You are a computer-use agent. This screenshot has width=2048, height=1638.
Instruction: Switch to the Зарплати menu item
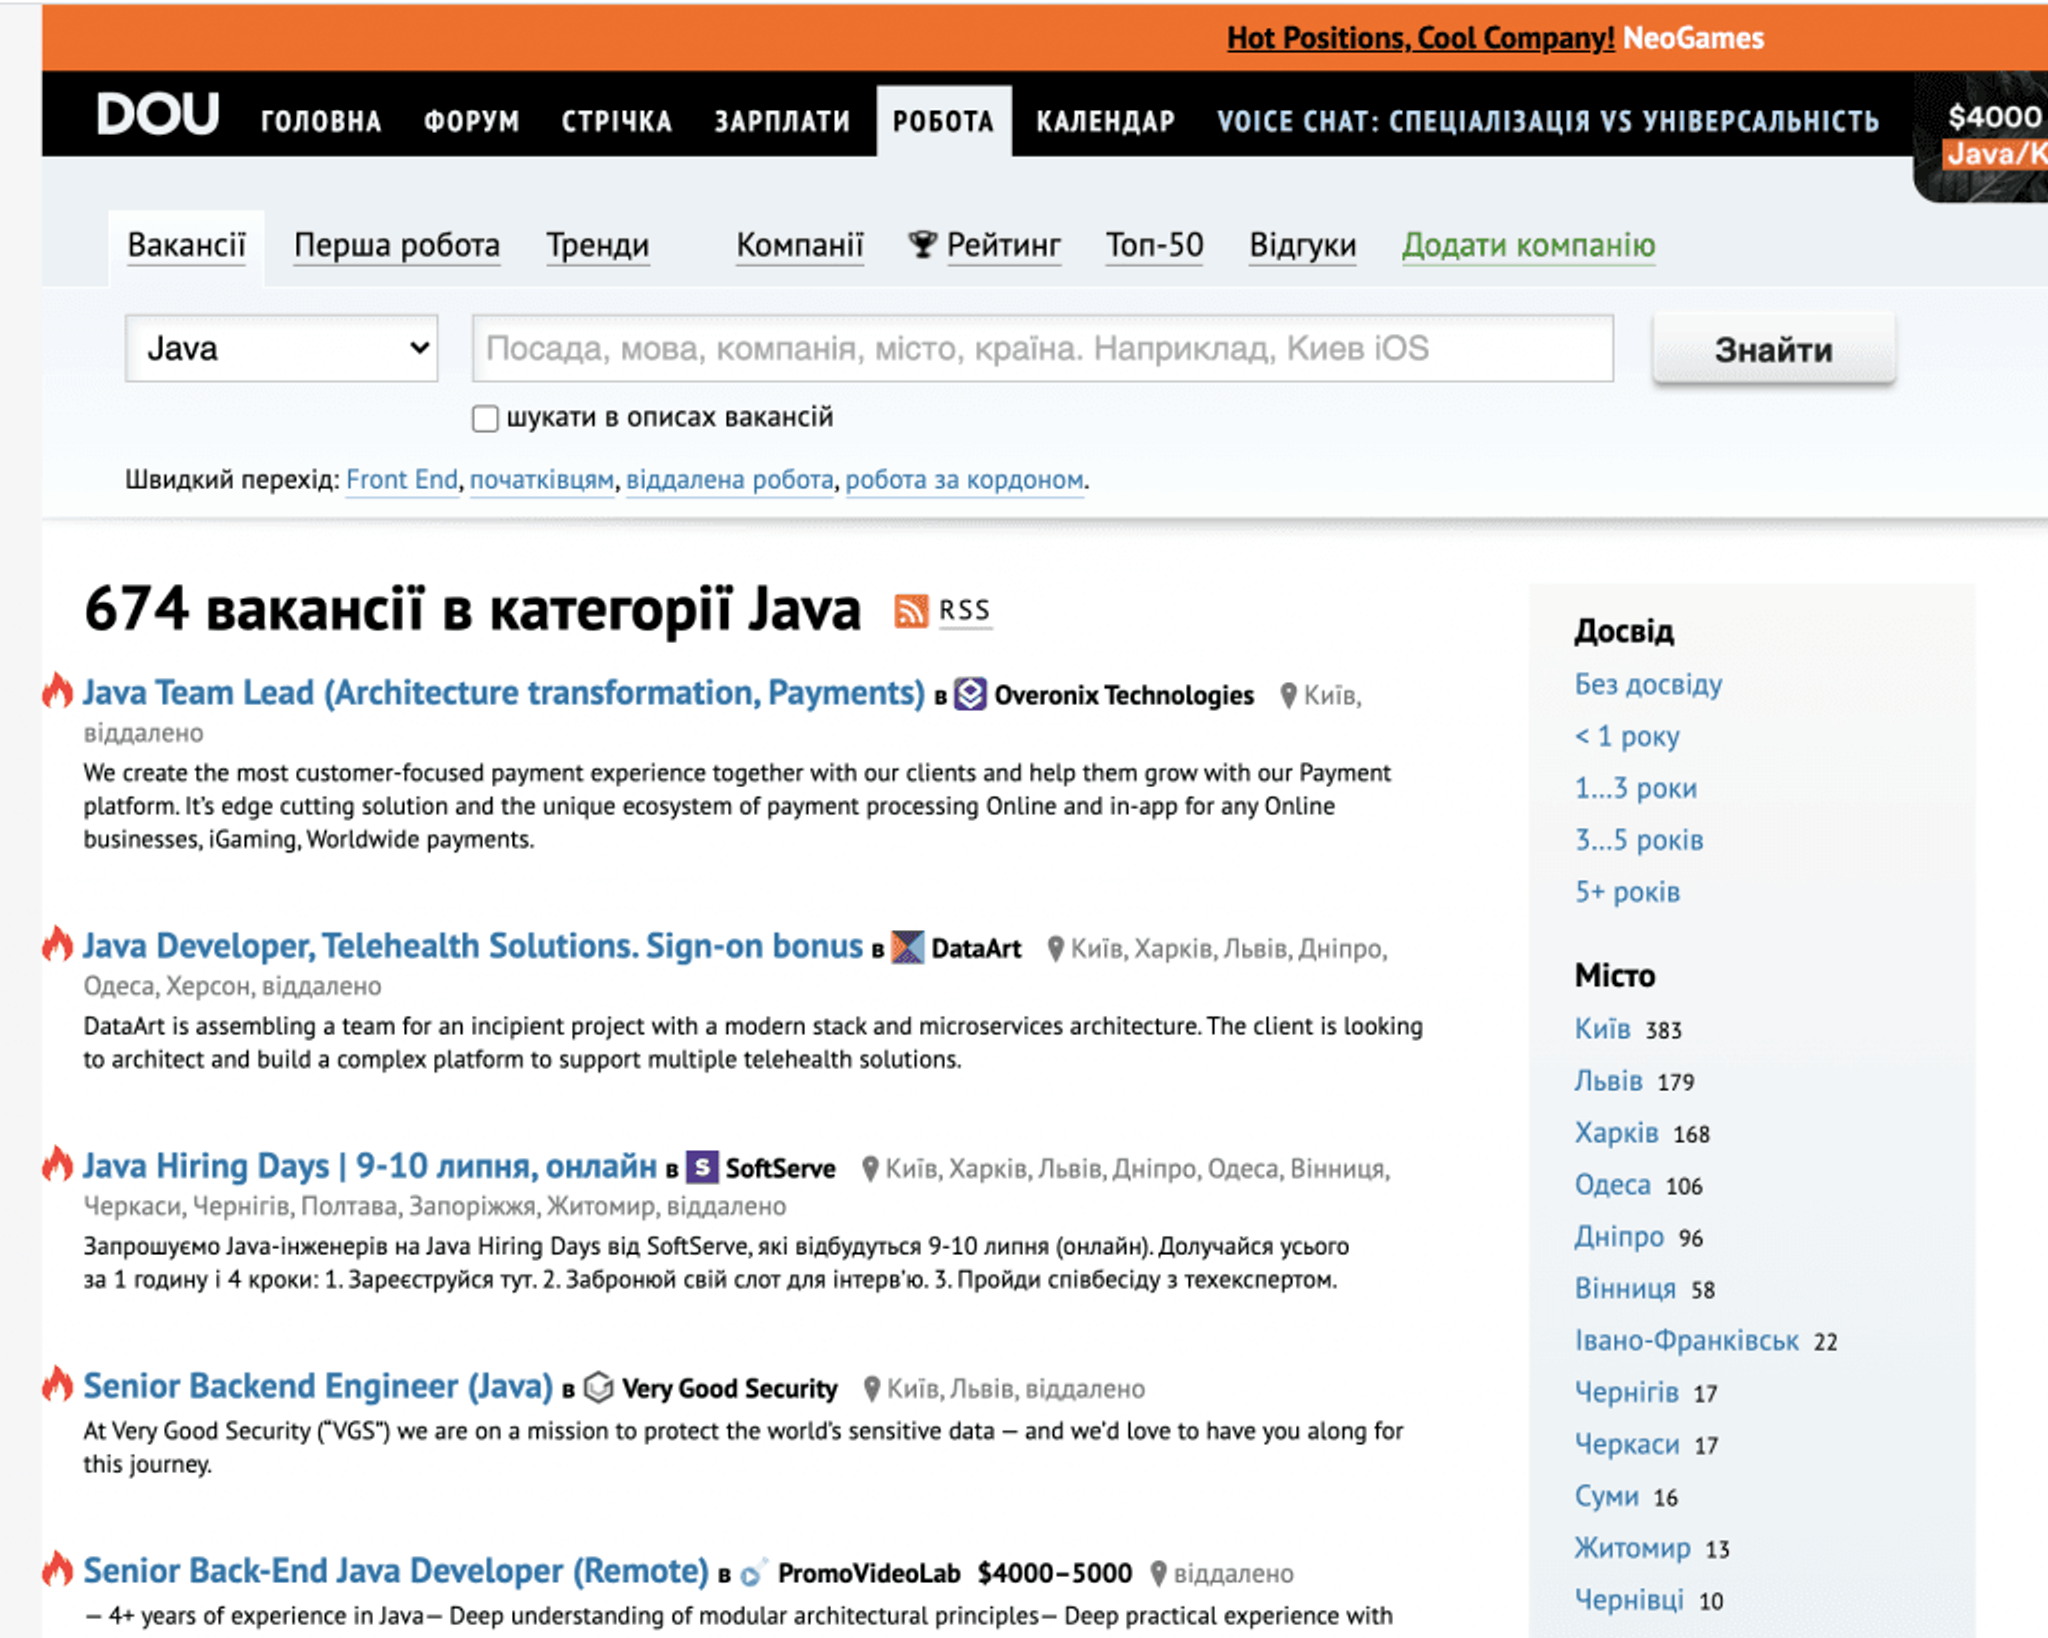click(x=782, y=121)
